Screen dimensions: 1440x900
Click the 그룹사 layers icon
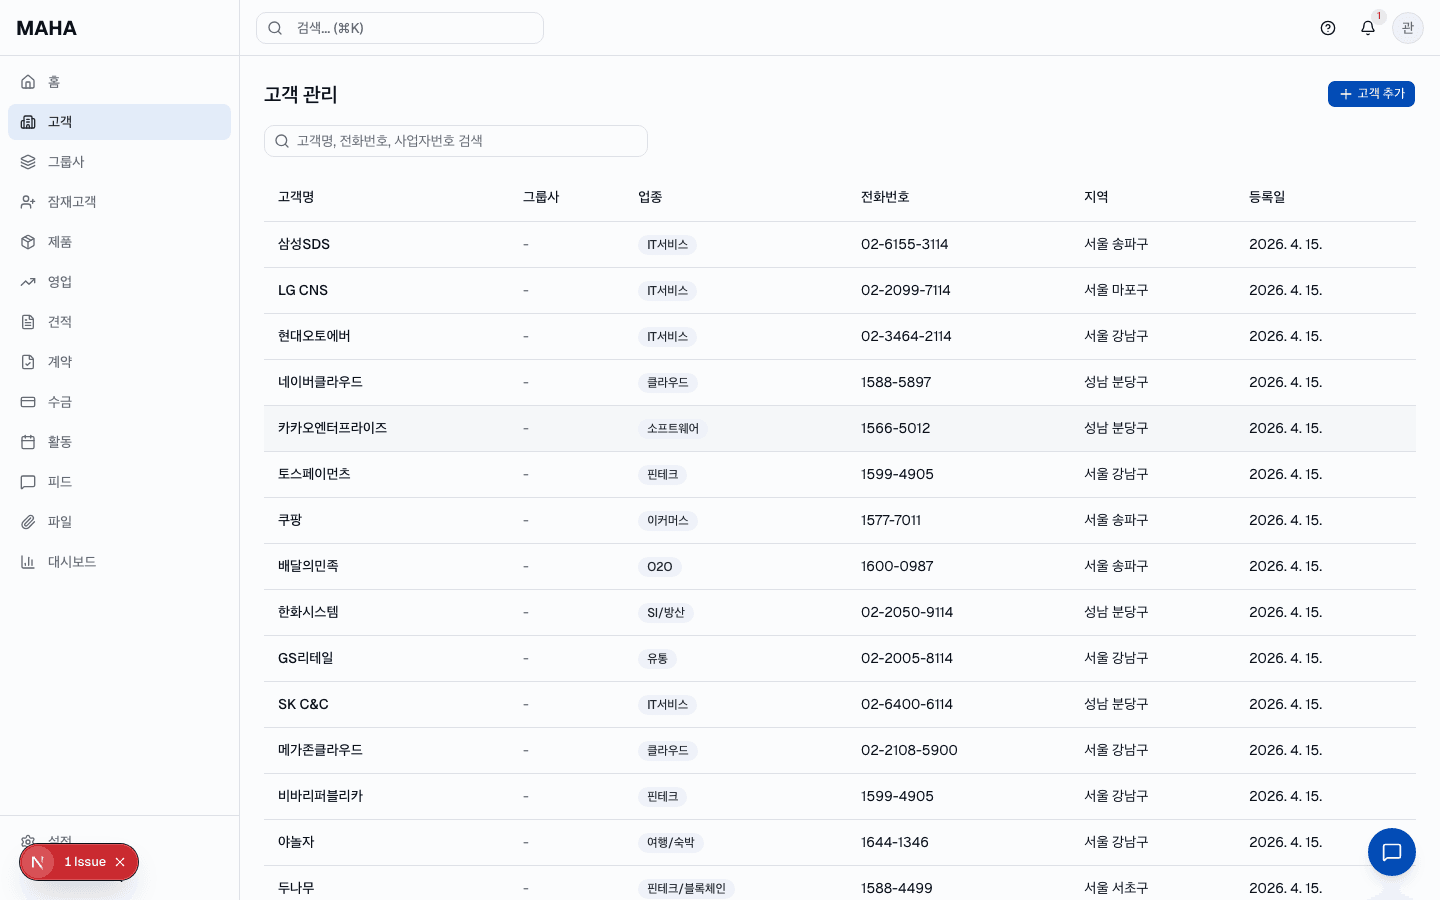pos(28,162)
